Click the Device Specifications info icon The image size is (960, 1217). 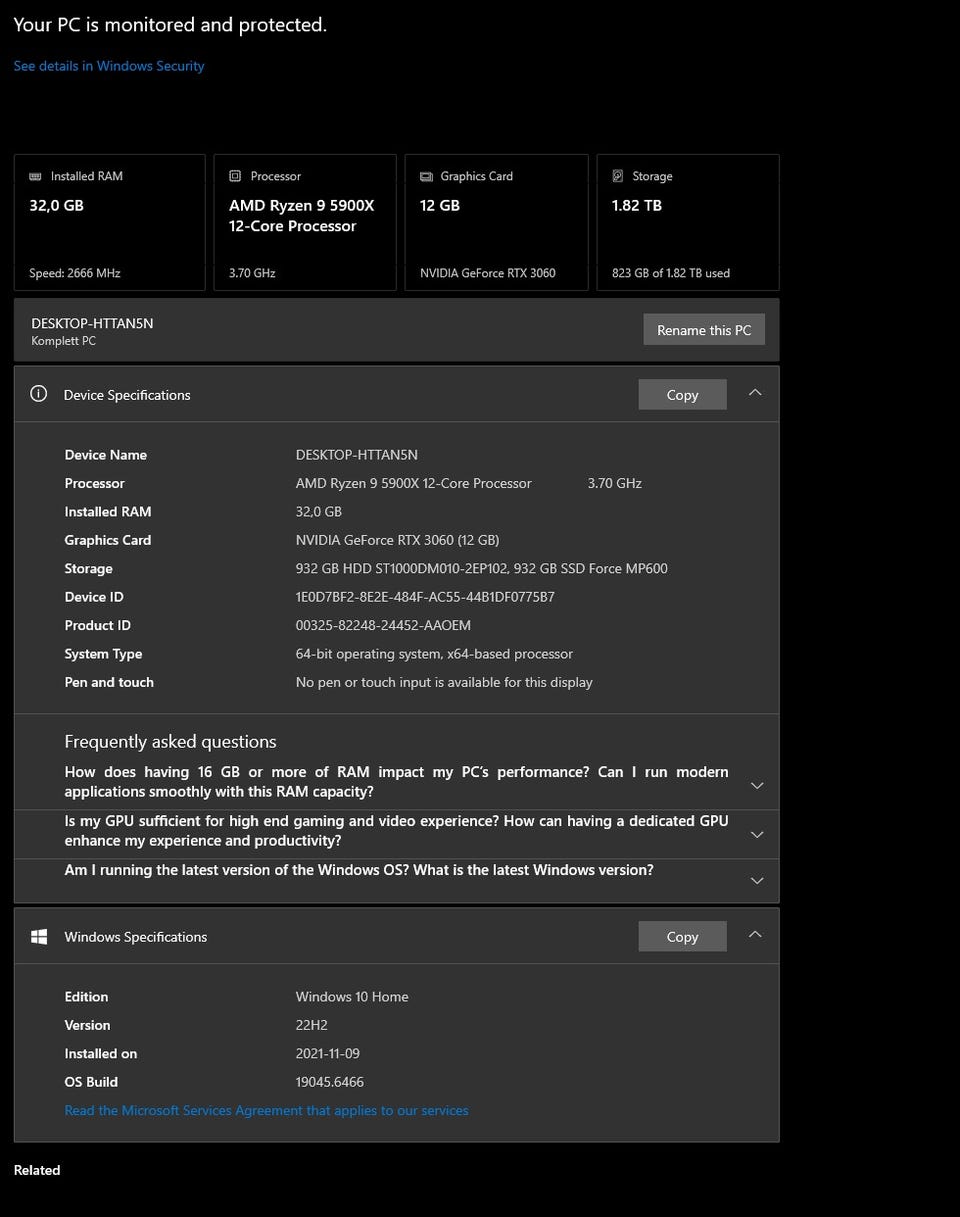tap(39, 394)
